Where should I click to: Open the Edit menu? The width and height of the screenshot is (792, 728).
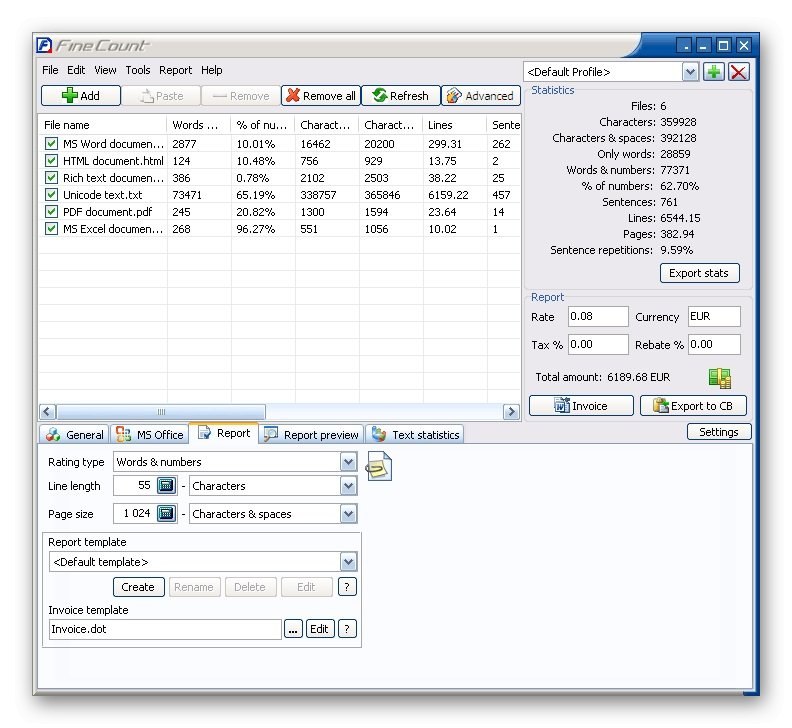coord(76,70)
